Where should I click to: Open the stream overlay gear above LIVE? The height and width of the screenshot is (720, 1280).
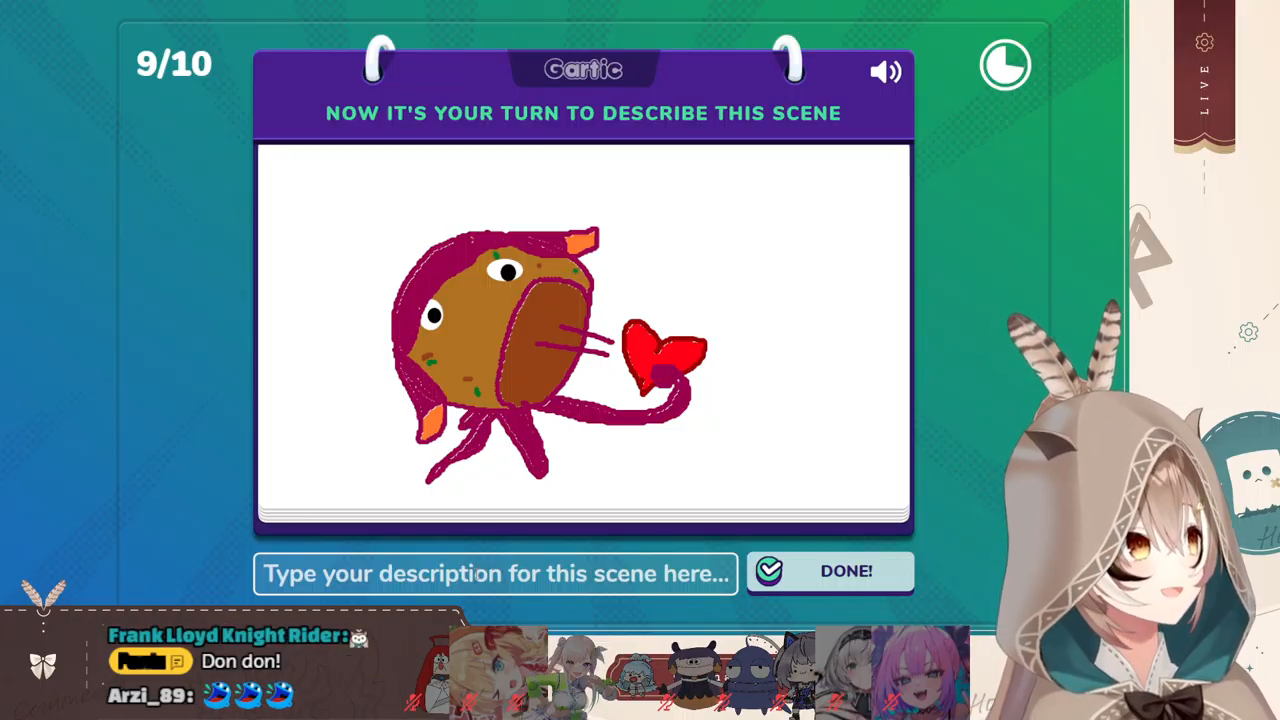pos(1204,42)
